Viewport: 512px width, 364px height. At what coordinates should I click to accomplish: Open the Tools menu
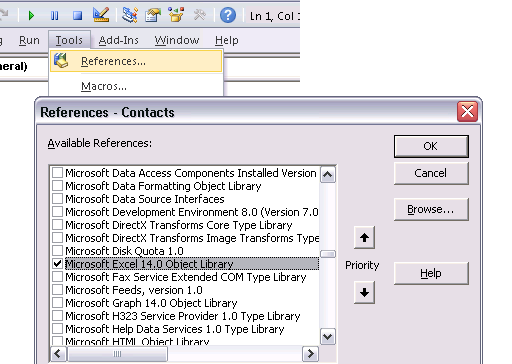[69, 40]
